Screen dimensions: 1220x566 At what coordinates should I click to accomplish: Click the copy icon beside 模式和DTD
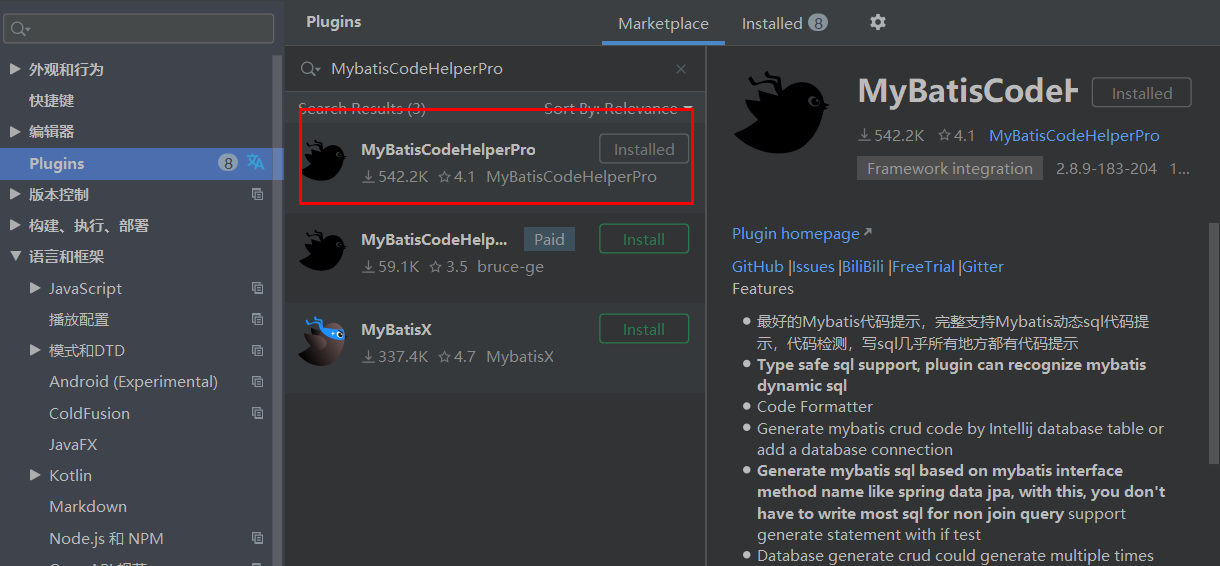(257, 350)
